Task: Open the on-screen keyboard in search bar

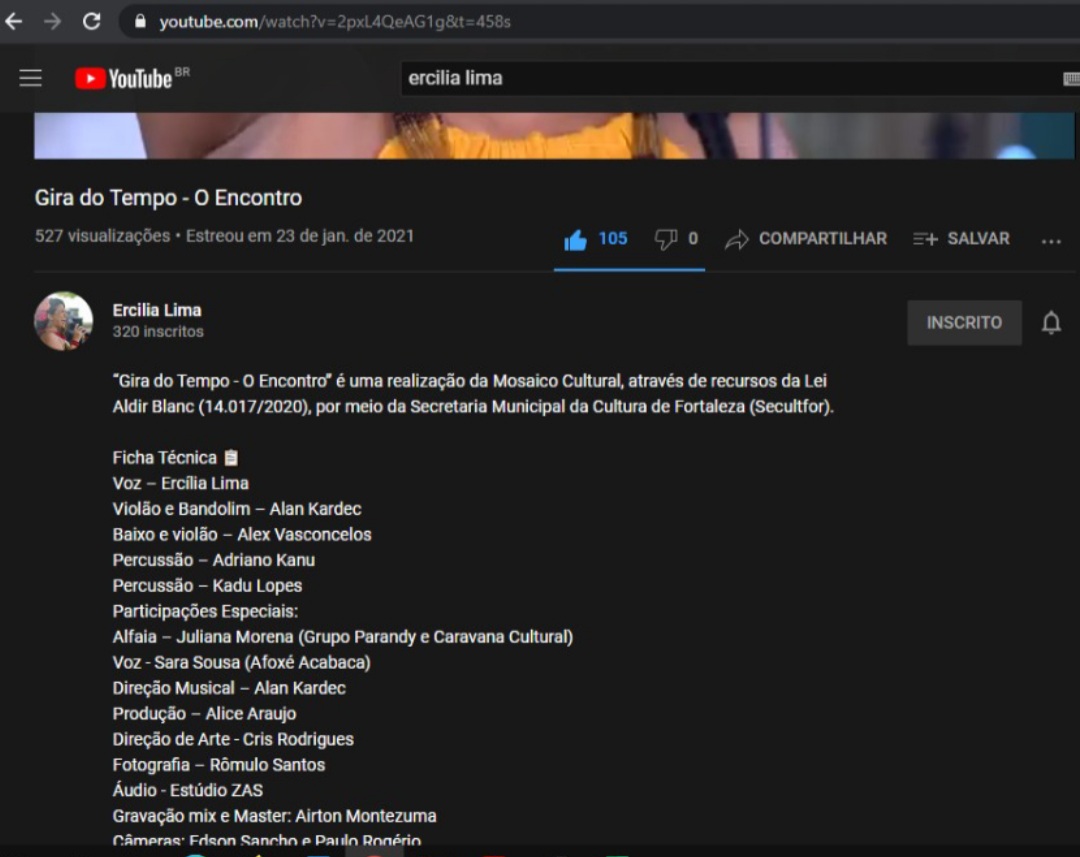Action: (1070, 79)
